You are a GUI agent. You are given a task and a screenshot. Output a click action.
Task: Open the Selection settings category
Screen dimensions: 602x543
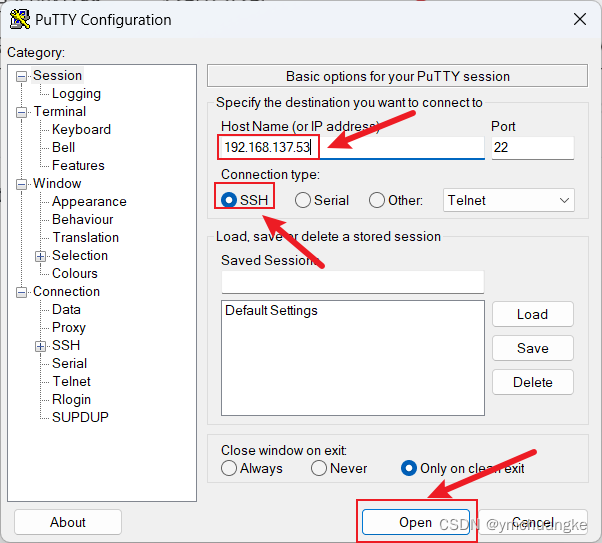[x=80, y=255]
